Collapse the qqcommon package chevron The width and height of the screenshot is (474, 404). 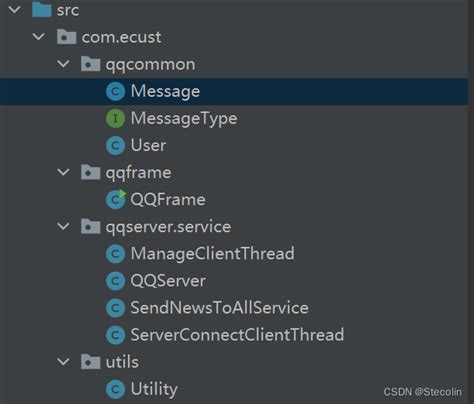tap(63, 63)
